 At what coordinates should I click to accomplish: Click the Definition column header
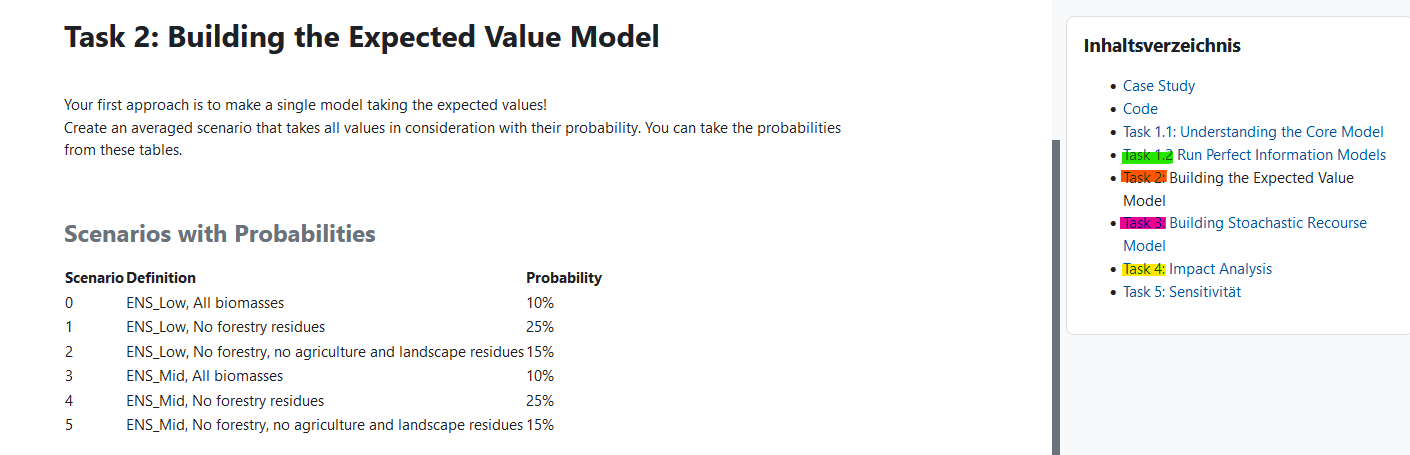point(161,278)
